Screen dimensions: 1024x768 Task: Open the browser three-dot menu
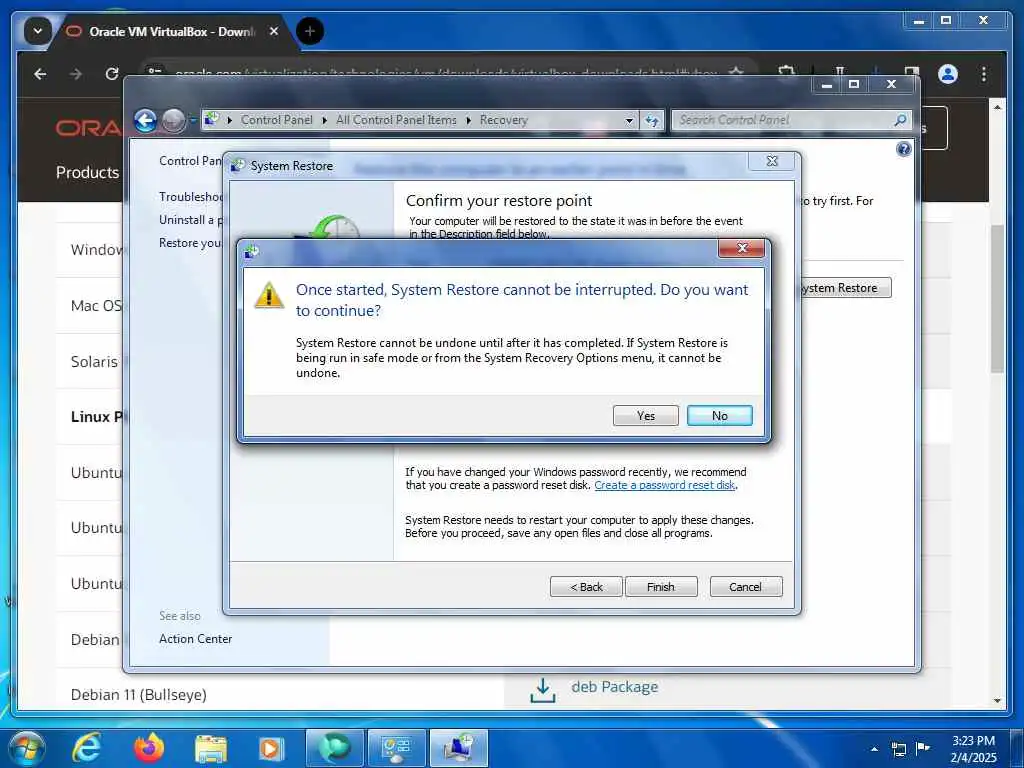(984, 74)
